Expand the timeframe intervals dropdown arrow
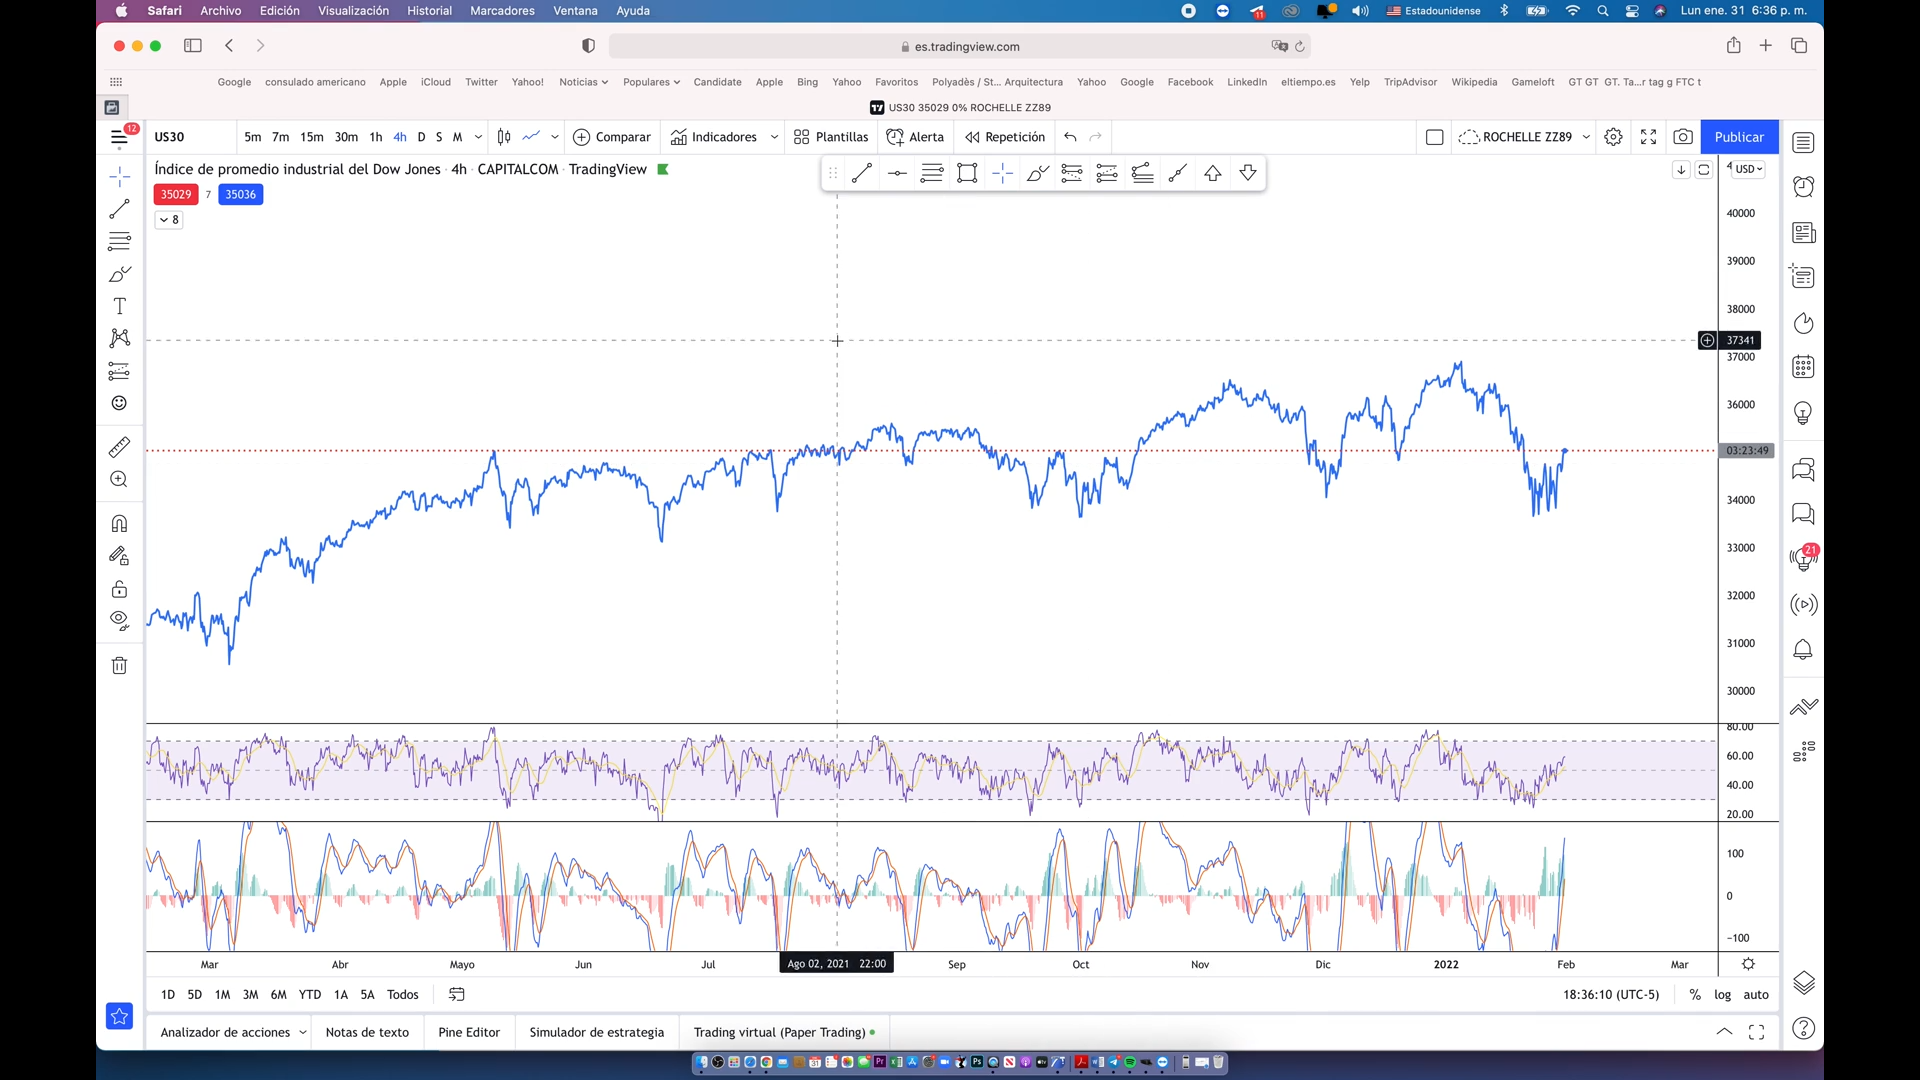The height and width of the screenshot is (1080, 1920). 478,137
